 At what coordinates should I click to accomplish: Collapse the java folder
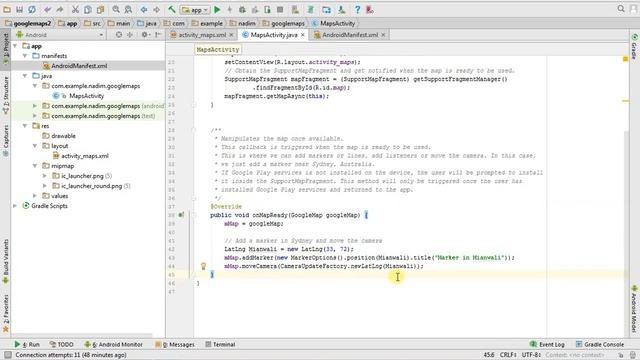(x=25, y=76)
